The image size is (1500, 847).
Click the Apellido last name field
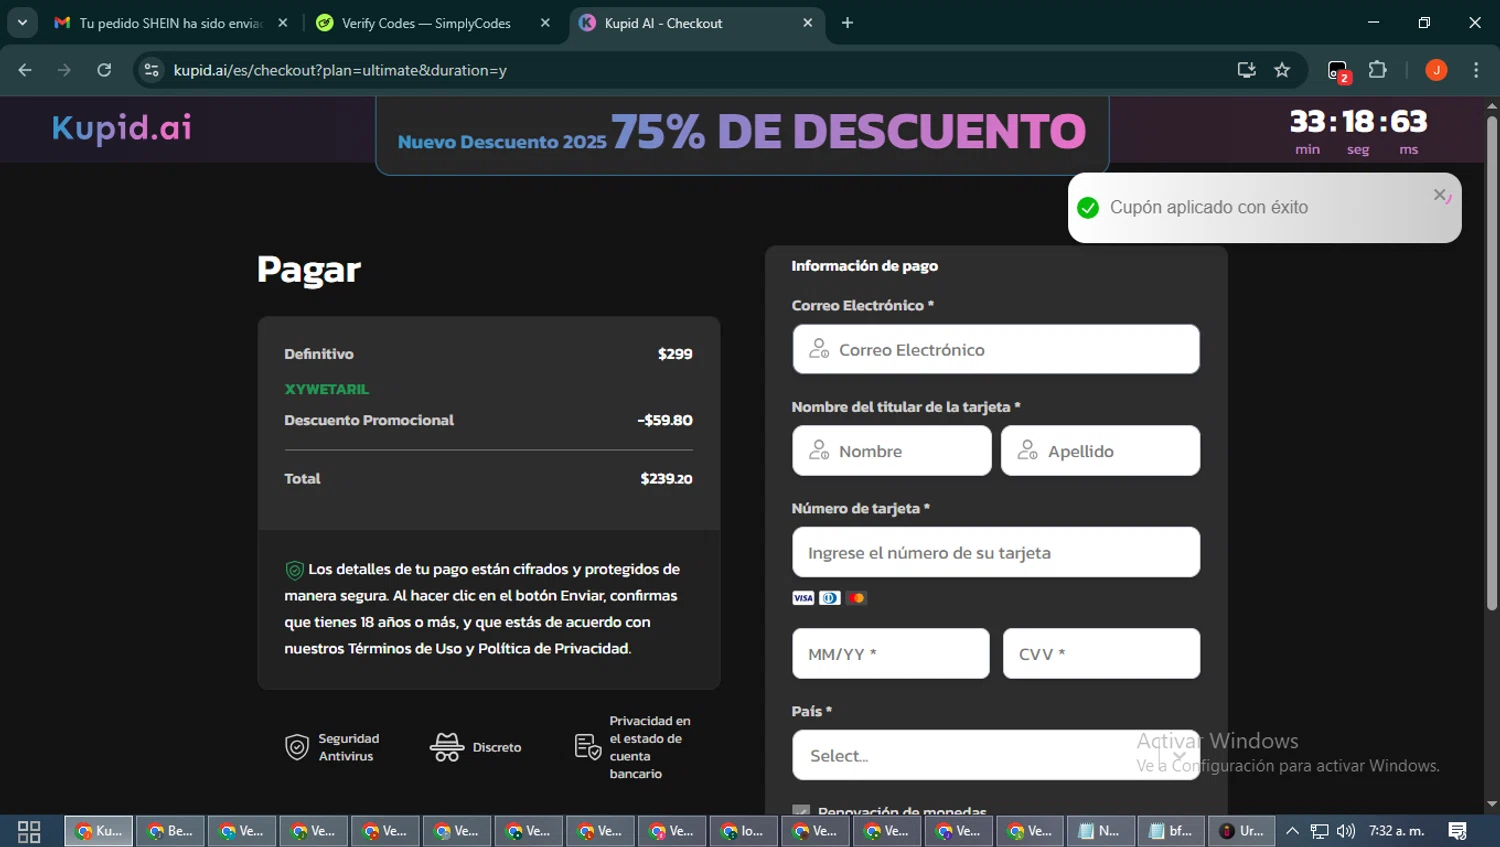[1100, 451]
